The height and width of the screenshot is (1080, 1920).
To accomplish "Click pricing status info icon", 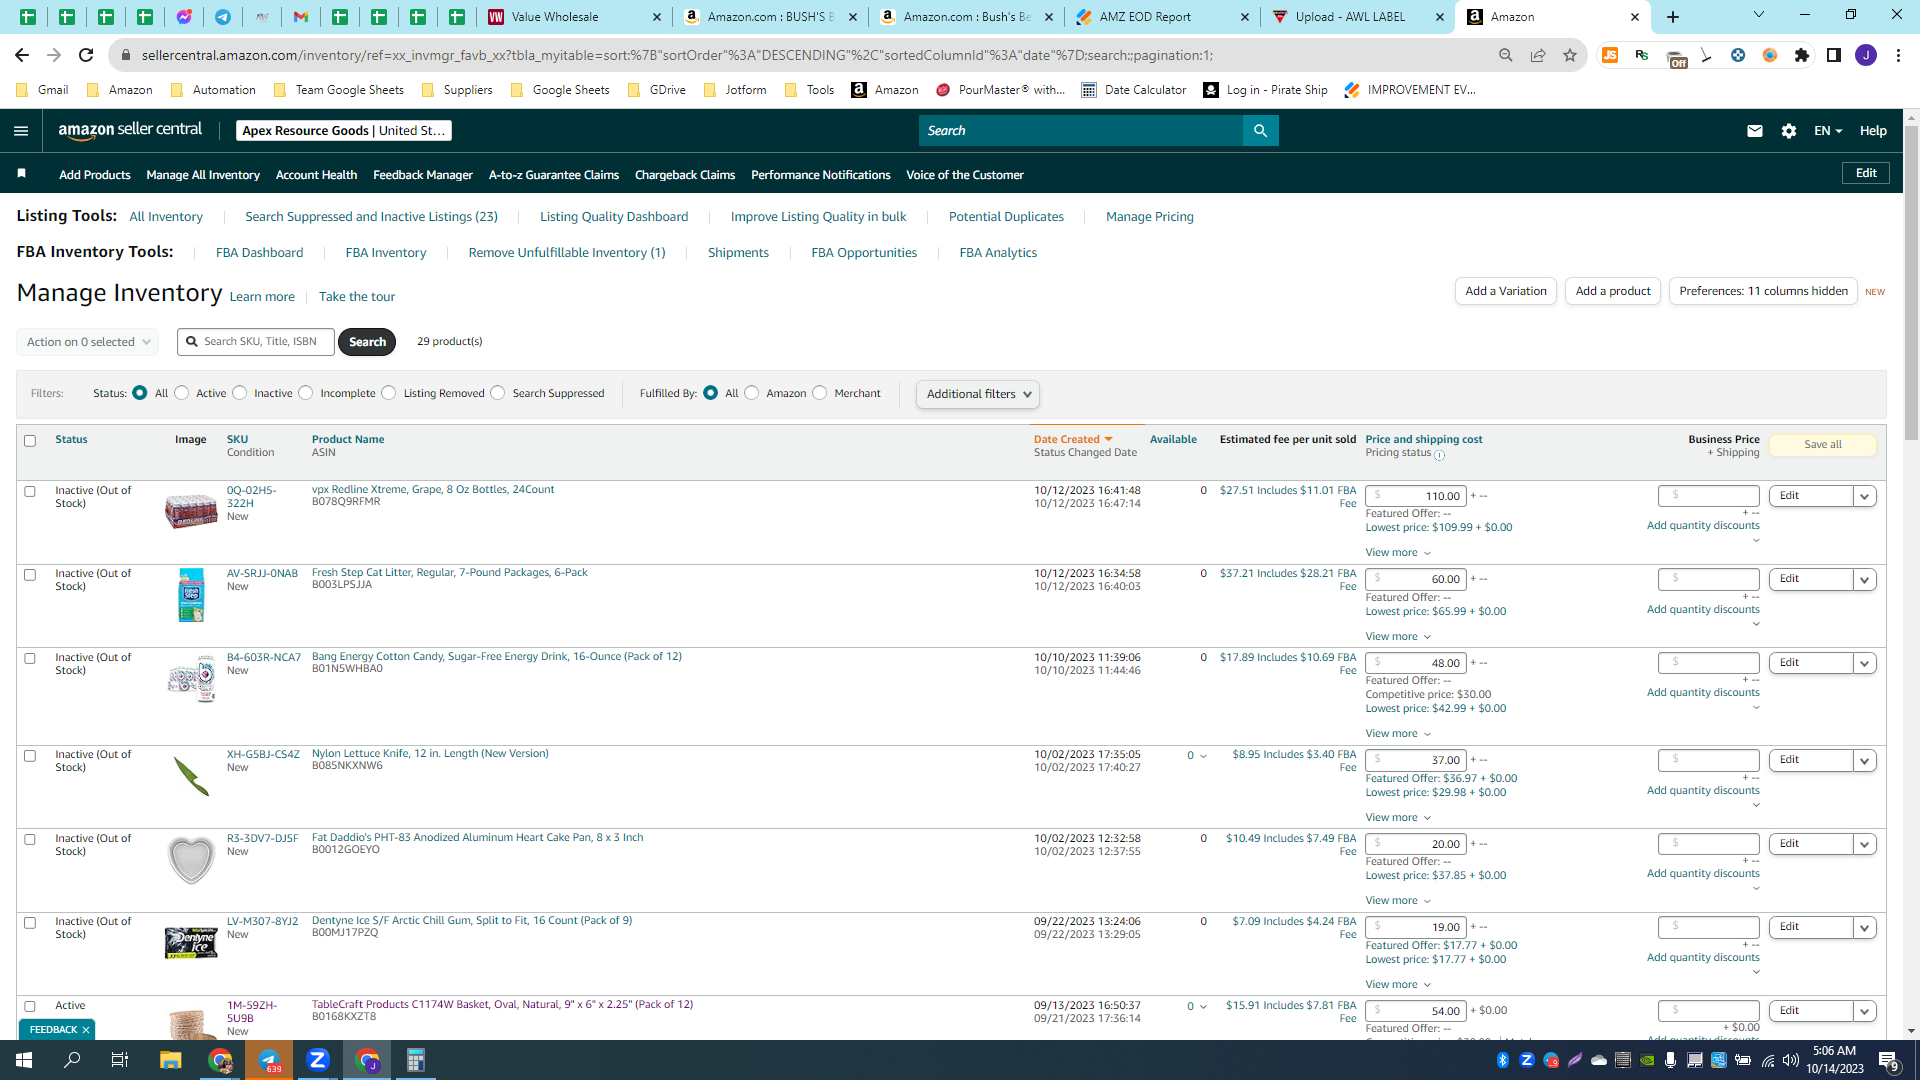I will point(1440,455).
